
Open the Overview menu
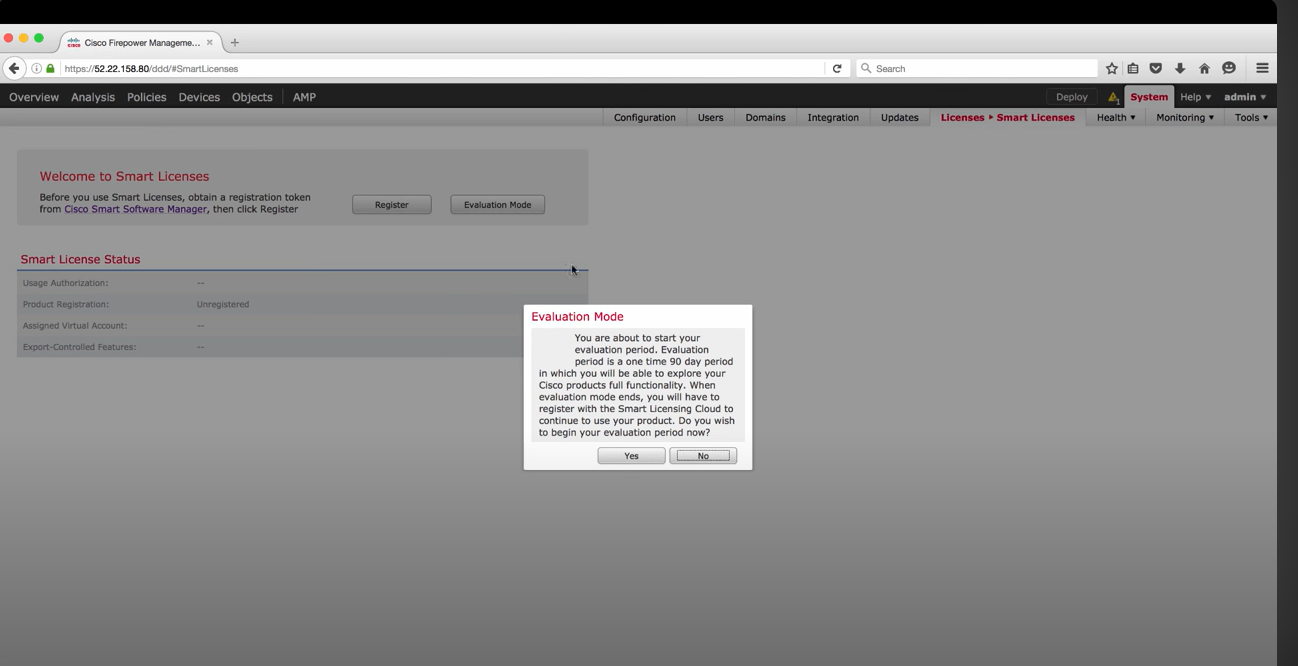(x=34, y=97)
